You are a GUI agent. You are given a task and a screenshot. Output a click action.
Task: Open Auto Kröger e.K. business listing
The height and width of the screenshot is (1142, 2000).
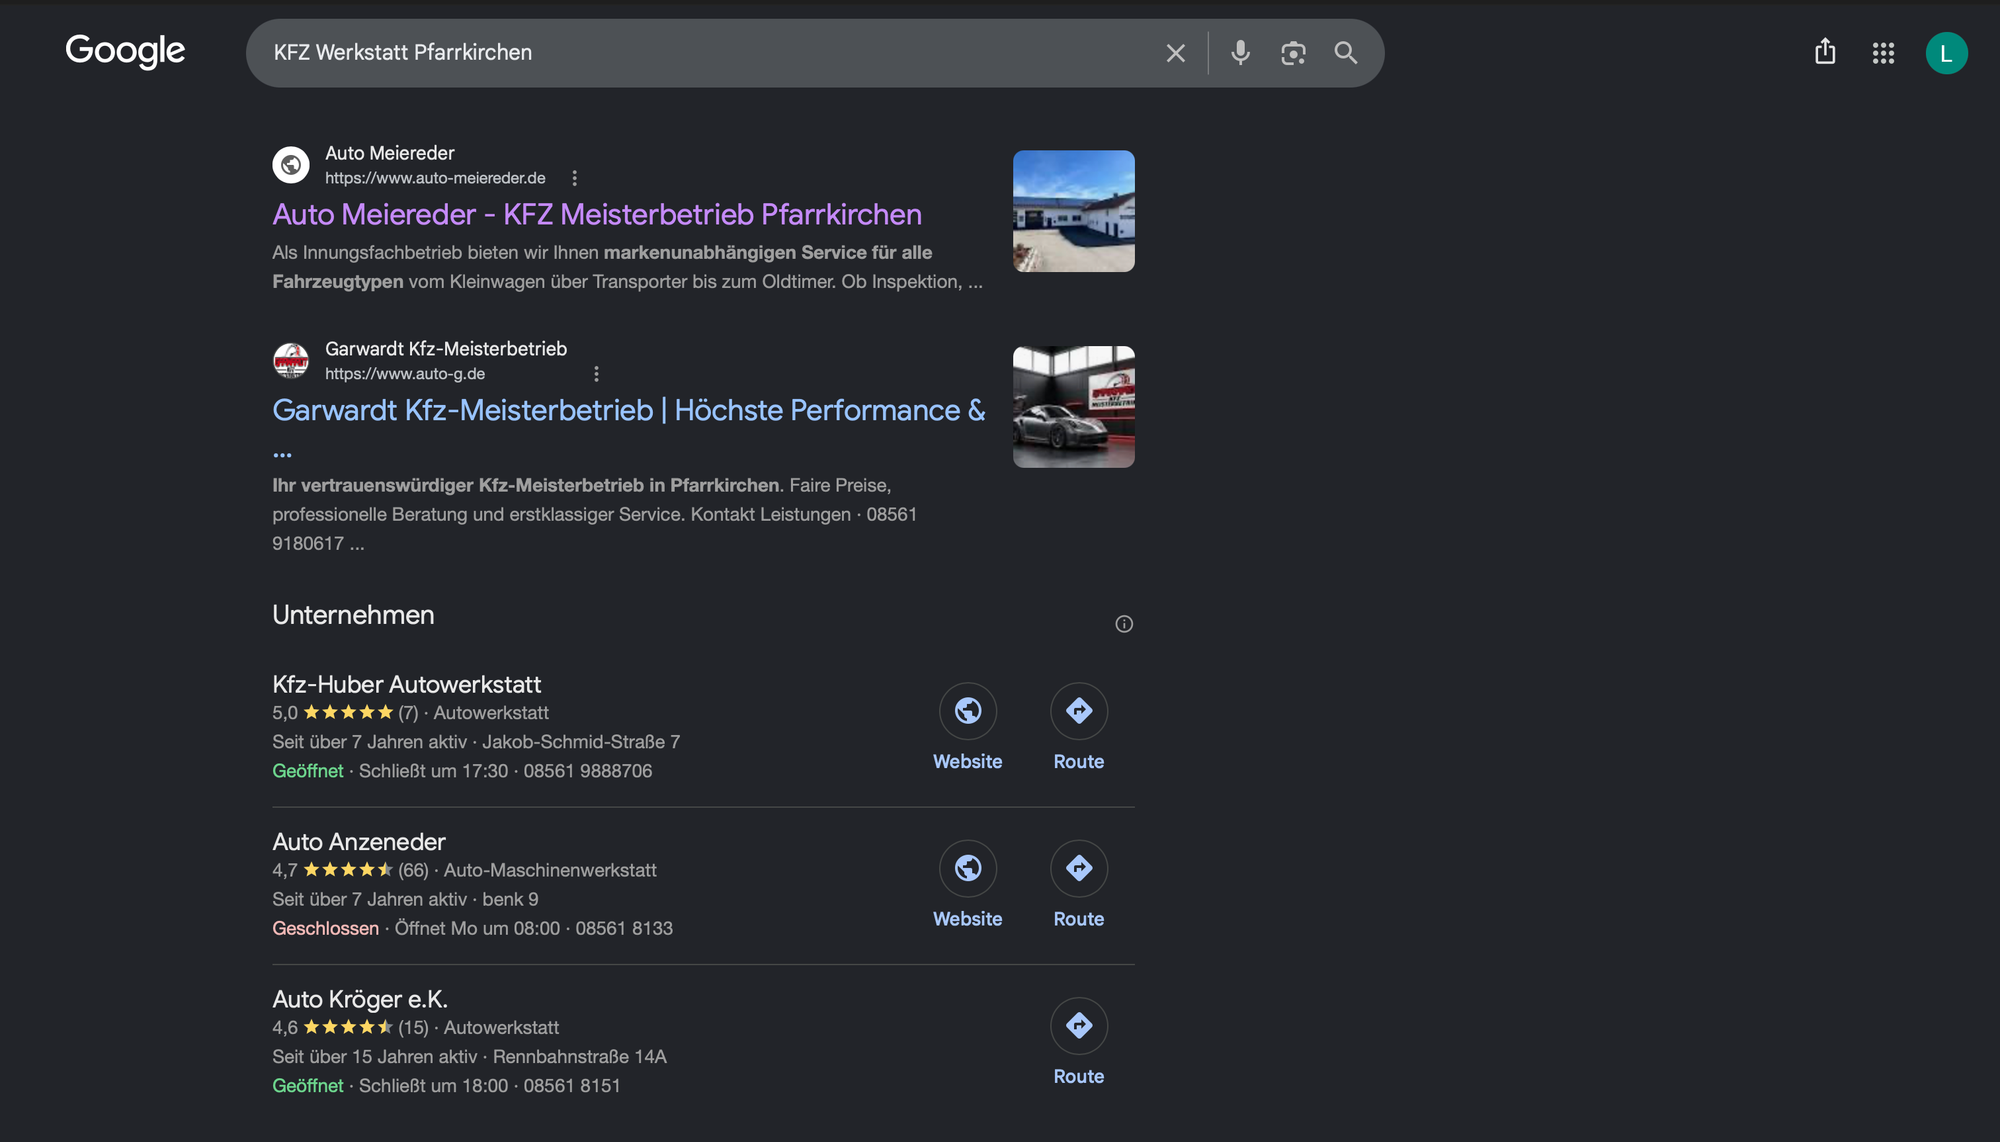tap(360, 999)
